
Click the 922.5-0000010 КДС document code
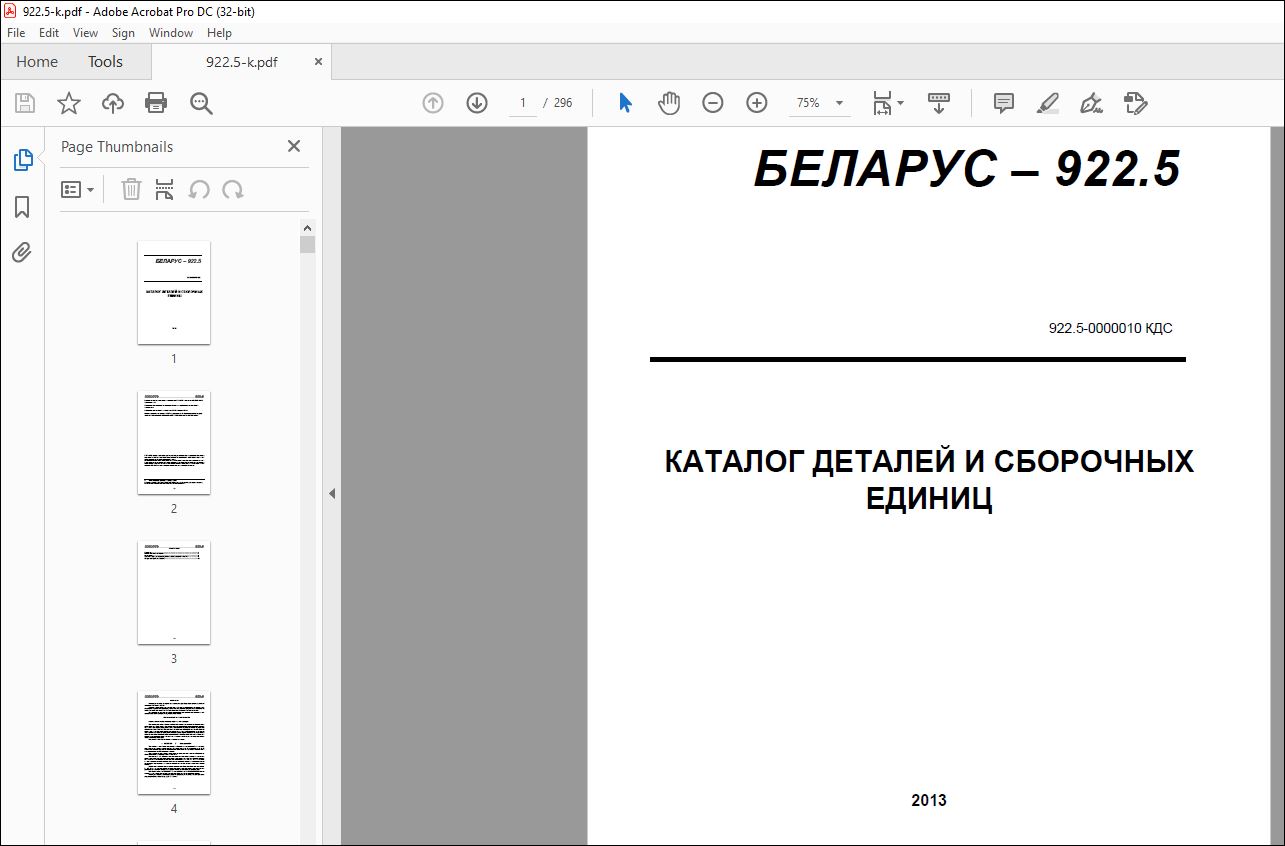1110,328
